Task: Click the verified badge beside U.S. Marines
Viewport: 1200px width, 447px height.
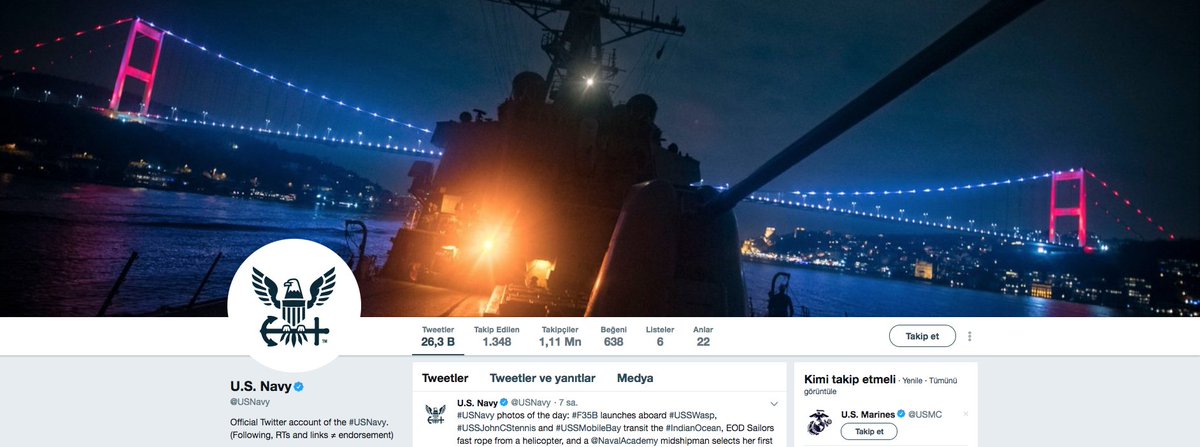Action: [901, 414]
